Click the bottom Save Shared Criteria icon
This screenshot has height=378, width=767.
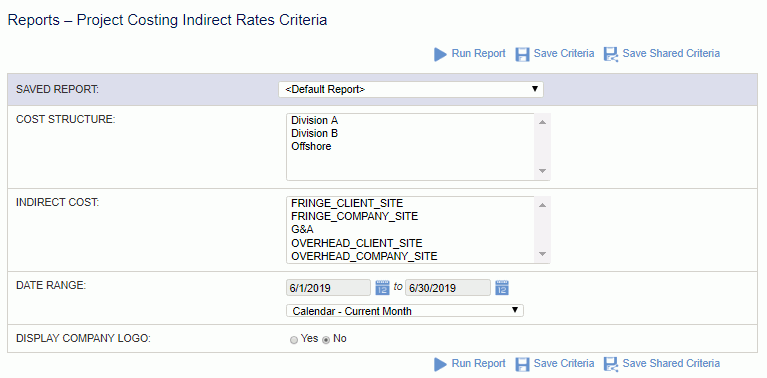(611, 364)
